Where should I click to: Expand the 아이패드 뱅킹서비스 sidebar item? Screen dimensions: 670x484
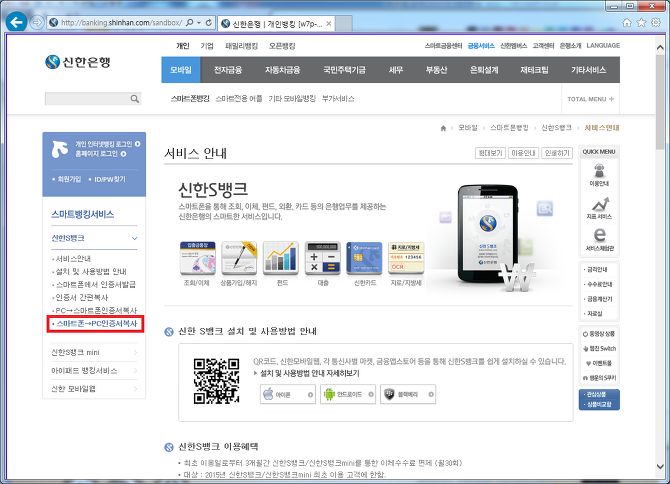[x=135, y=370]
